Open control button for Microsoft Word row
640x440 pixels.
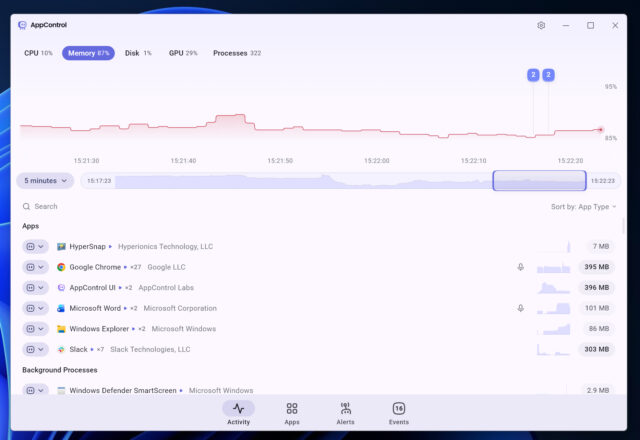[x=31, y=308]
